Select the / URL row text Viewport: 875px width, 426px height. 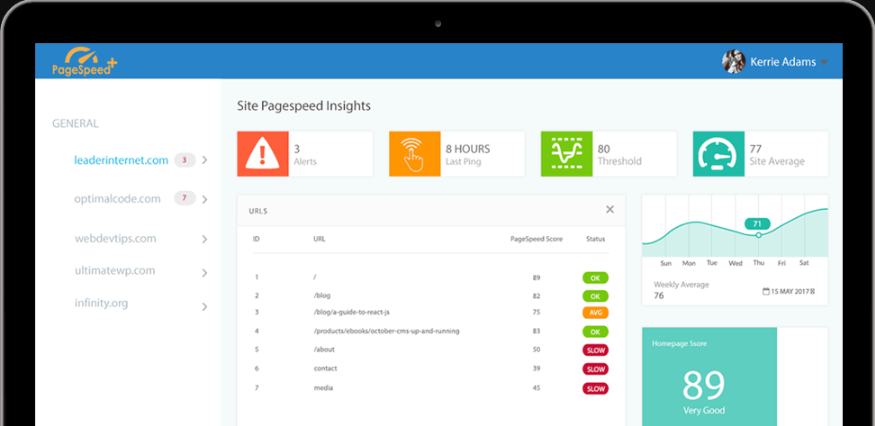pos(315,277)
